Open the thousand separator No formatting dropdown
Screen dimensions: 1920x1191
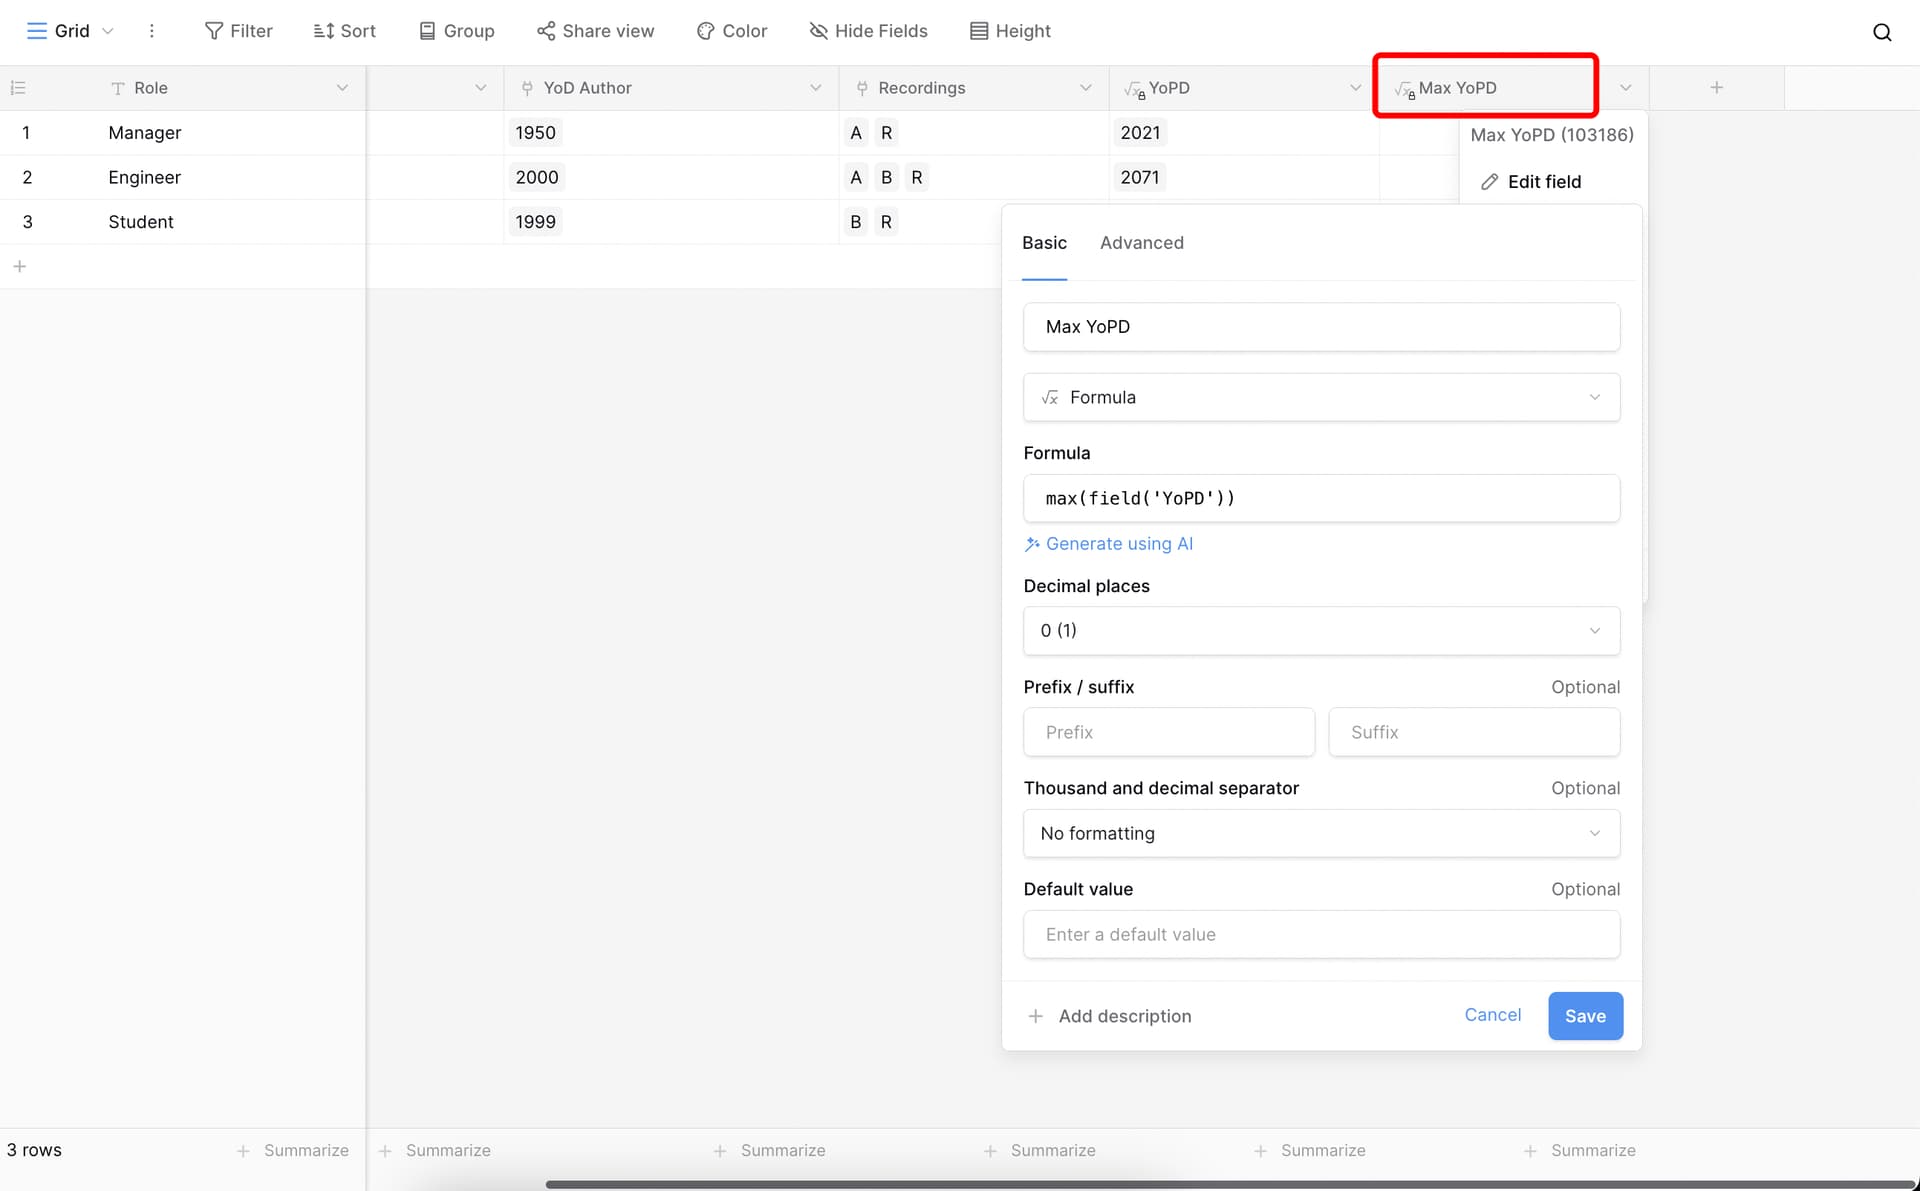[x=1321, y=834]
